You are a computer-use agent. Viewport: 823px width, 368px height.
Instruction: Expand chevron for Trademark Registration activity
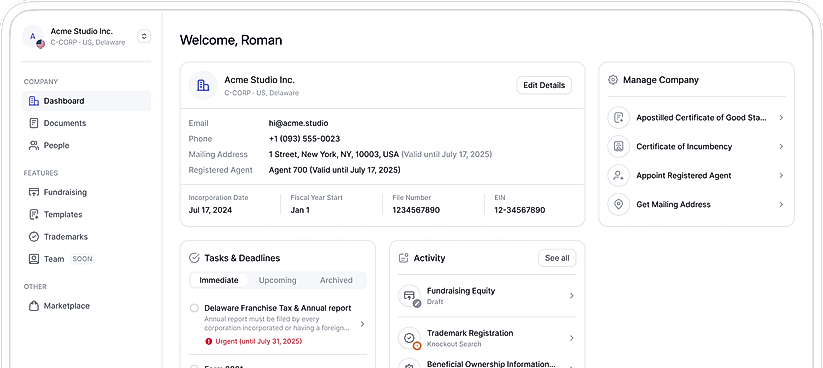coord(572,338)
